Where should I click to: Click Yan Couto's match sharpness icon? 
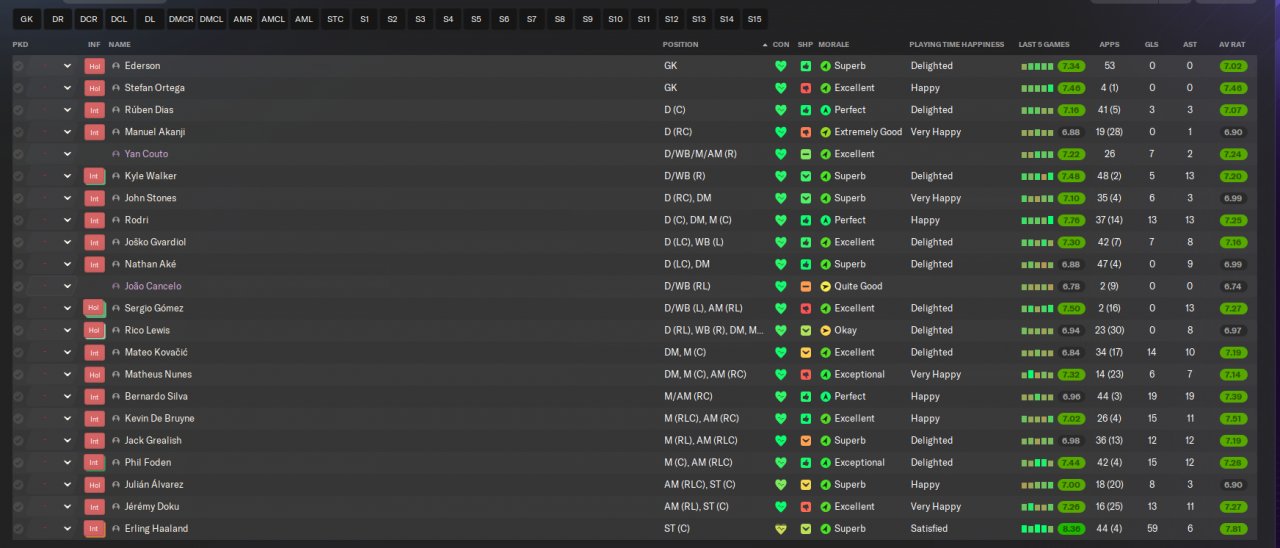(806, 154)
